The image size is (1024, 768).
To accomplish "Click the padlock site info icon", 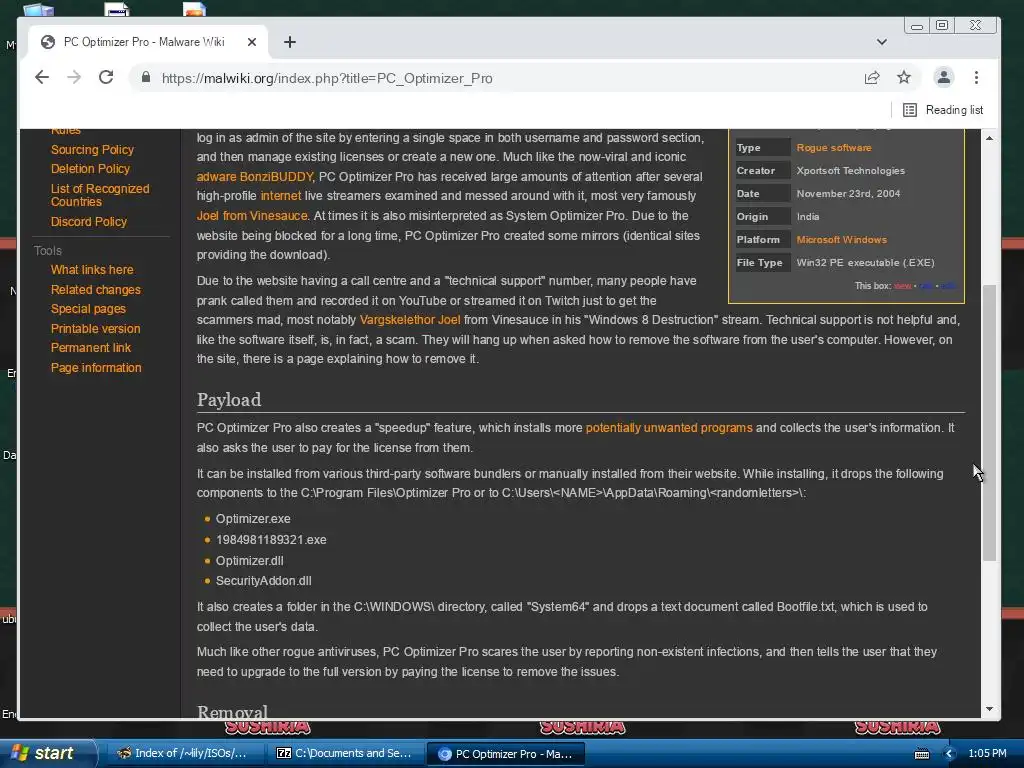I will pos(146,78).
